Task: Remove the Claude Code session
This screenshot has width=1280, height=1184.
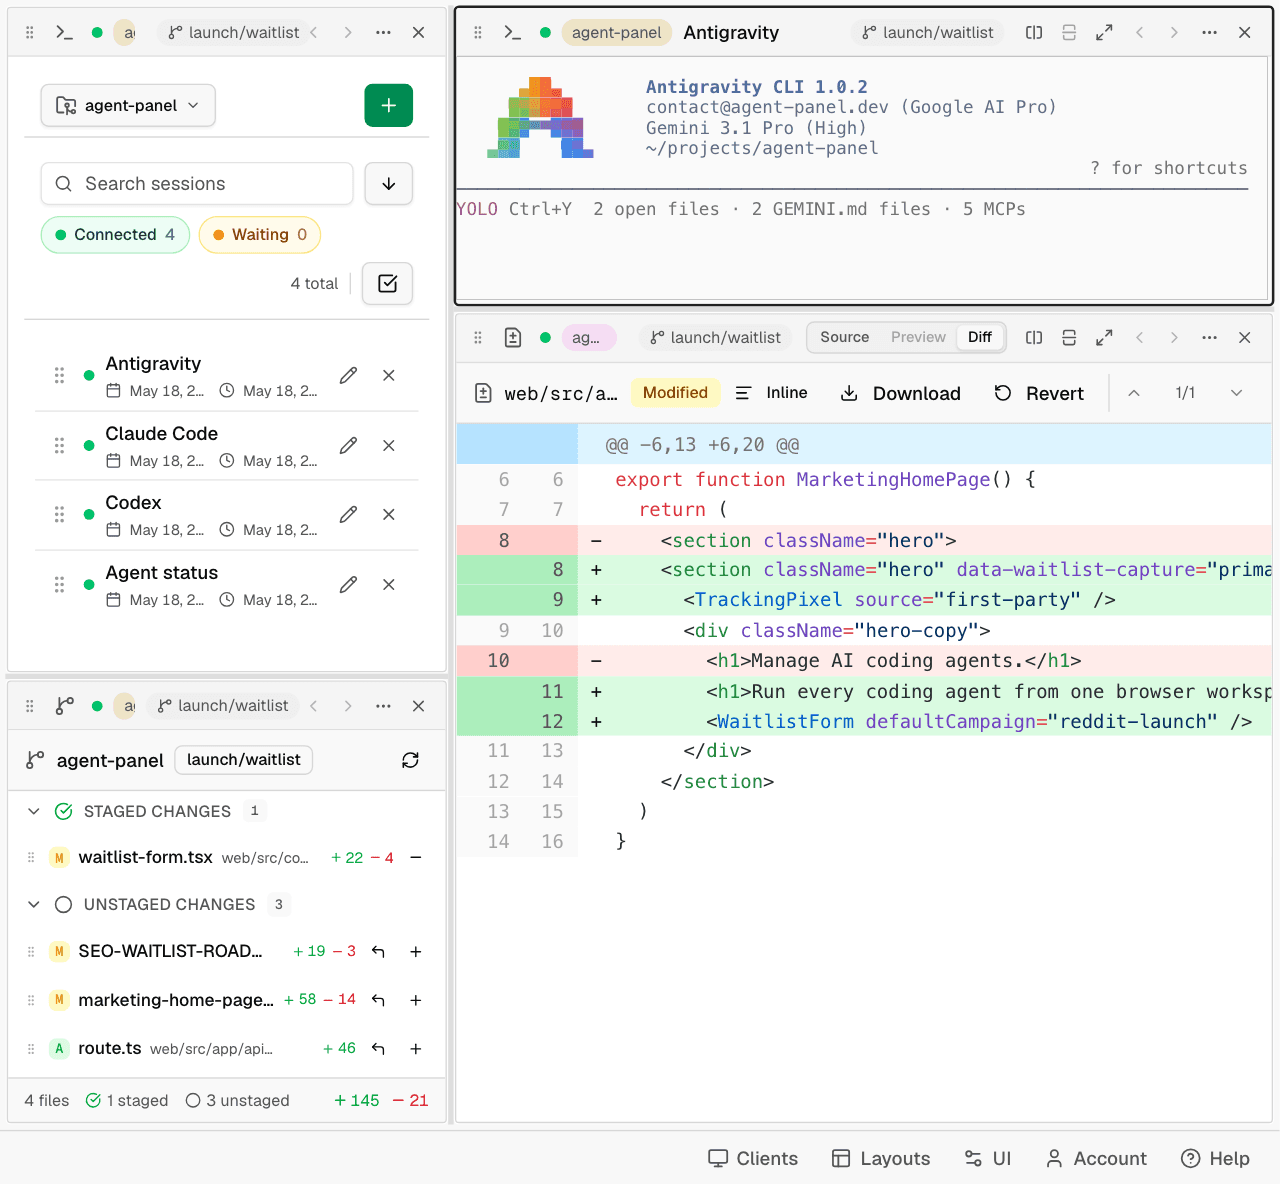Action: (x=389, y=445)
